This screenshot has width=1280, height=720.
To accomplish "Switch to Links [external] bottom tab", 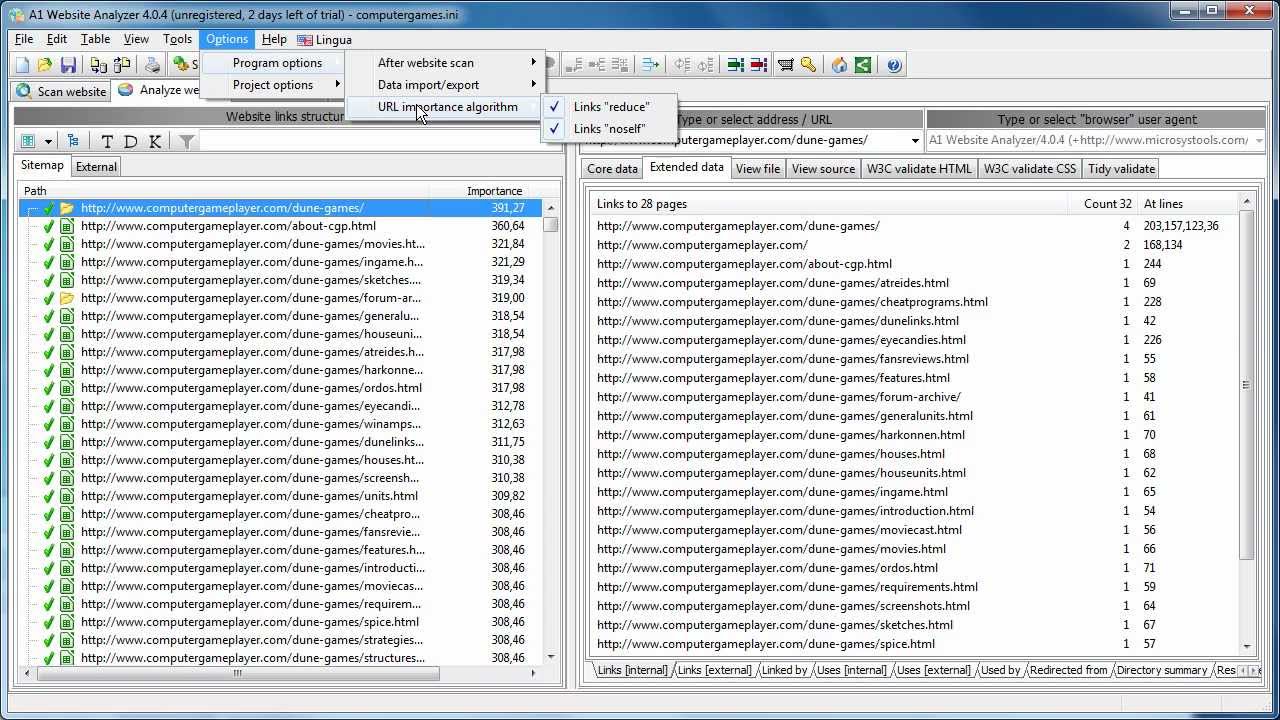I will pyautogui.click(x=714, y=670).
